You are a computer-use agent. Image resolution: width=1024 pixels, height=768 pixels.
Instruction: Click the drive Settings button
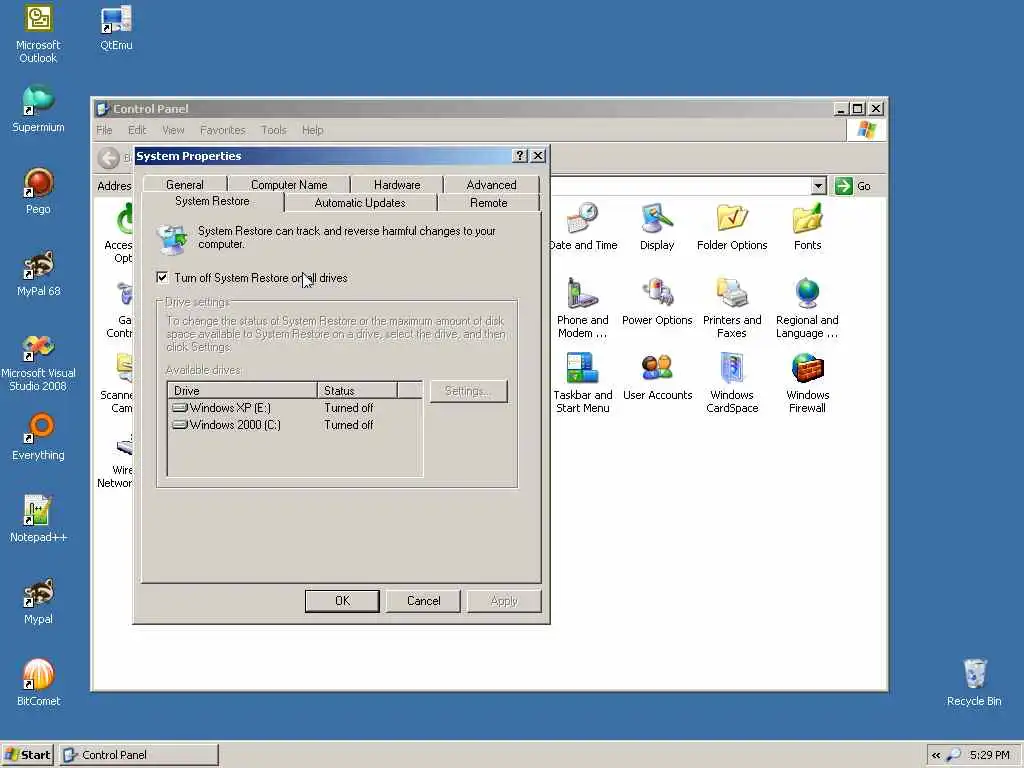coord(468,391)
